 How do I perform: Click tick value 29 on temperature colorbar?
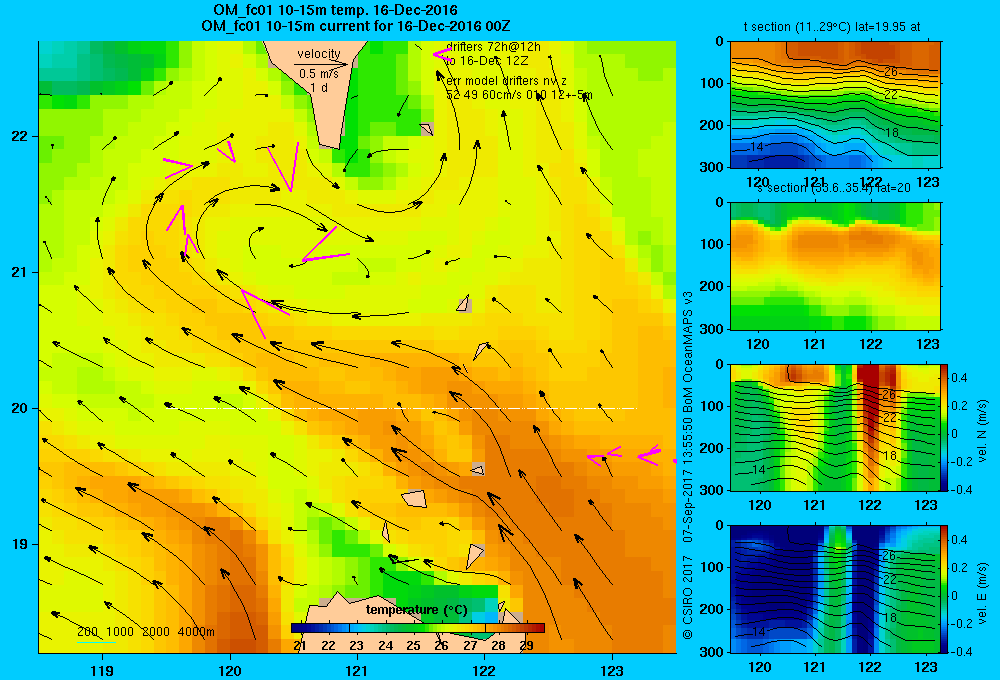coord(526,645)
